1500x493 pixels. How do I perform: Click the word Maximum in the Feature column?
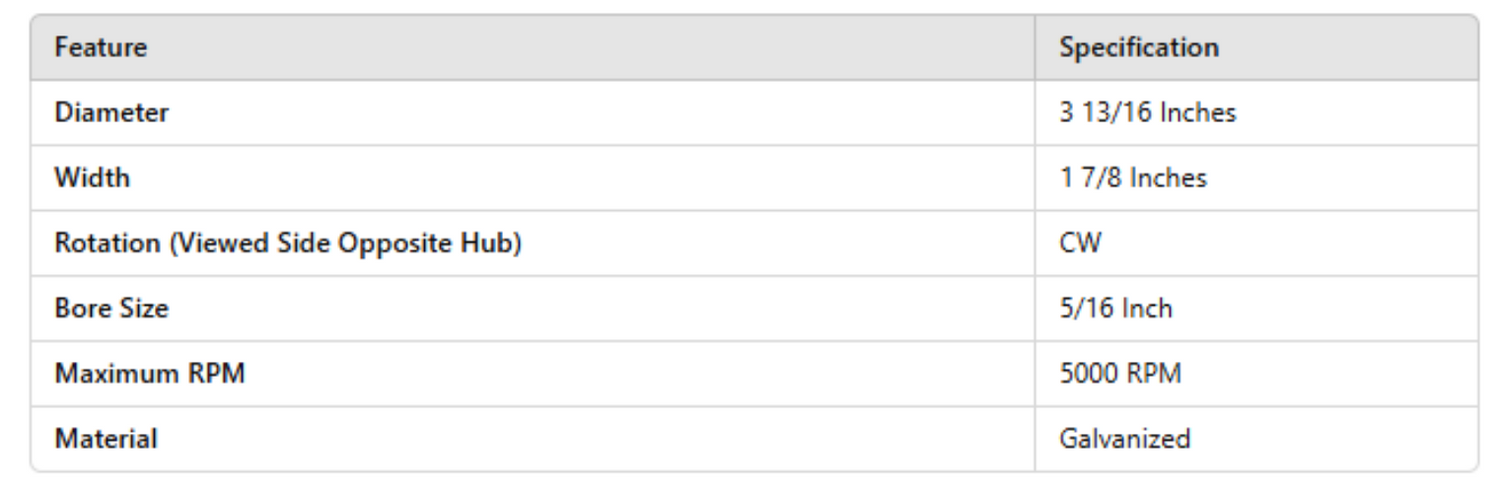(x=118, y=374)
